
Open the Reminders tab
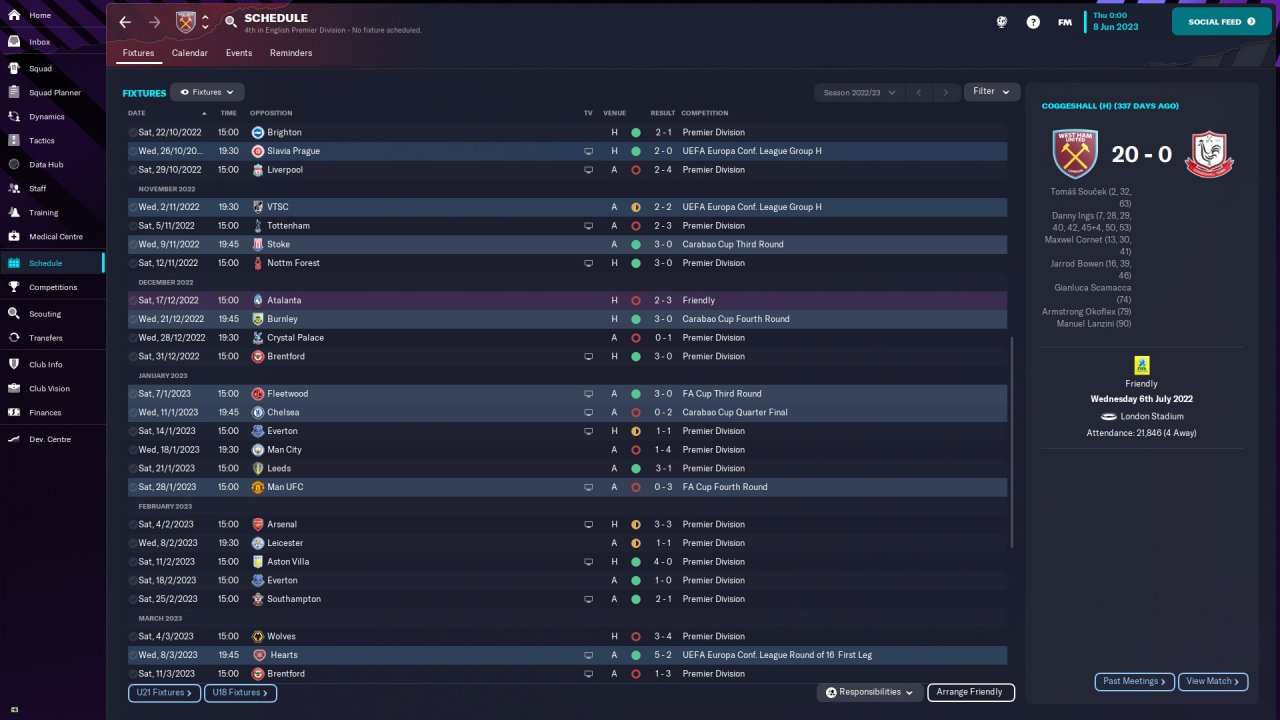[x=291, y=53]
